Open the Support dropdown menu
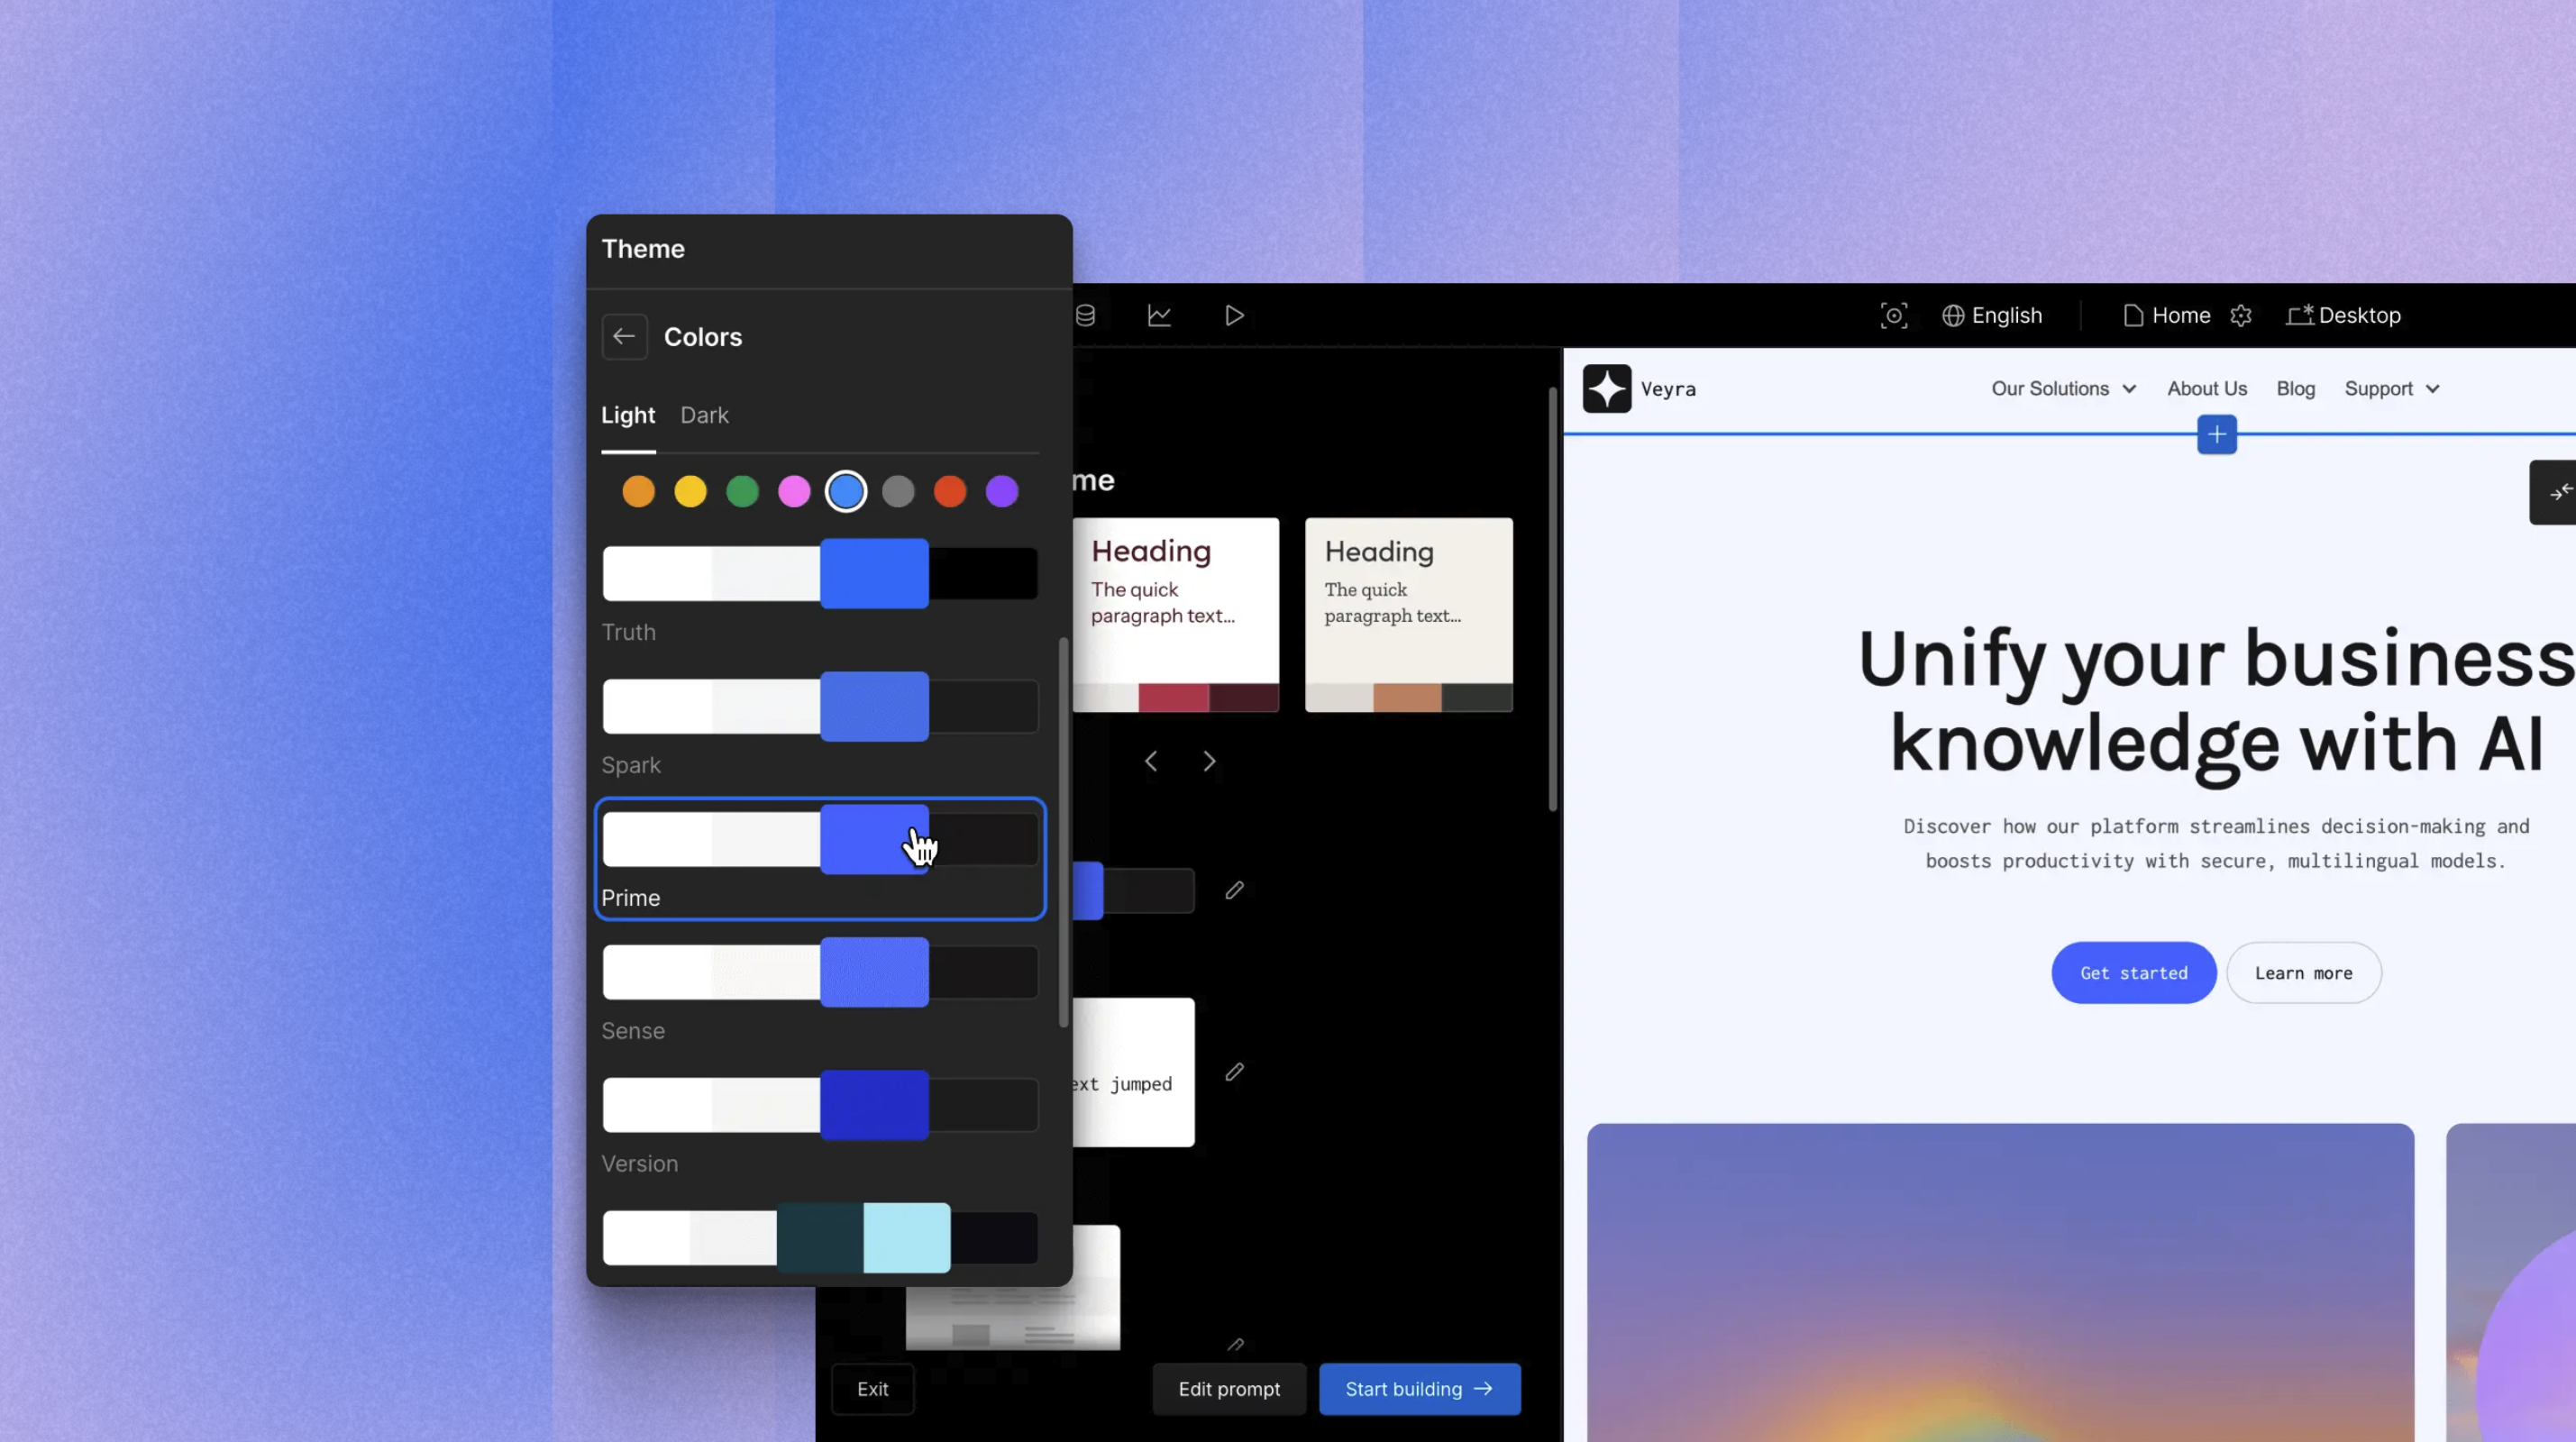The image size is (2576, 1442). (x=2391, y=388)
